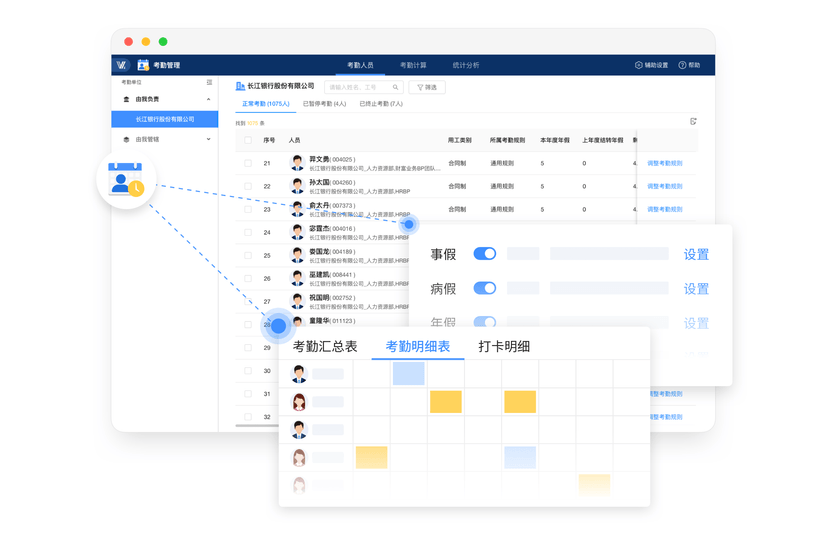This screenshot has width=828, height=552.
Task: Expand the 由我管辖 section chevron
Action: pos(209,139)
